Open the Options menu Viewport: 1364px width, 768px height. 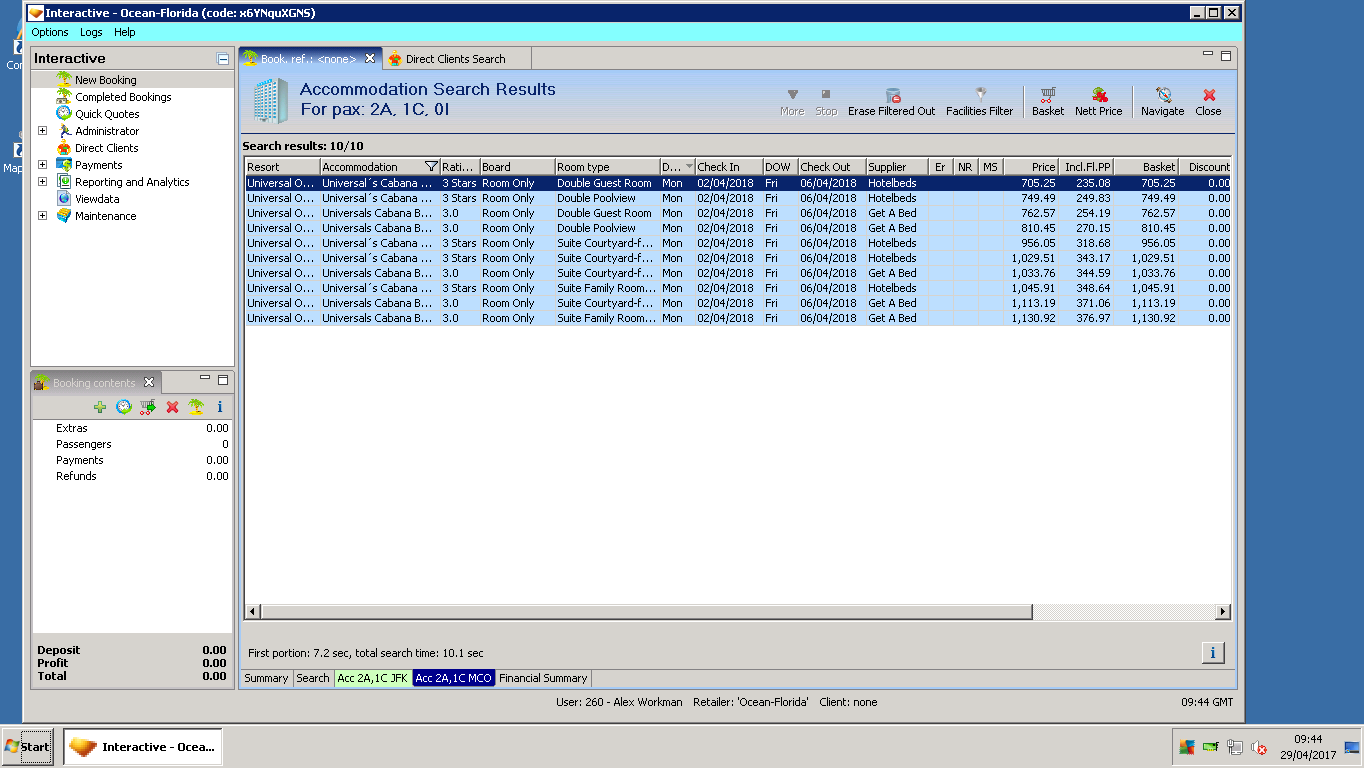50,33
